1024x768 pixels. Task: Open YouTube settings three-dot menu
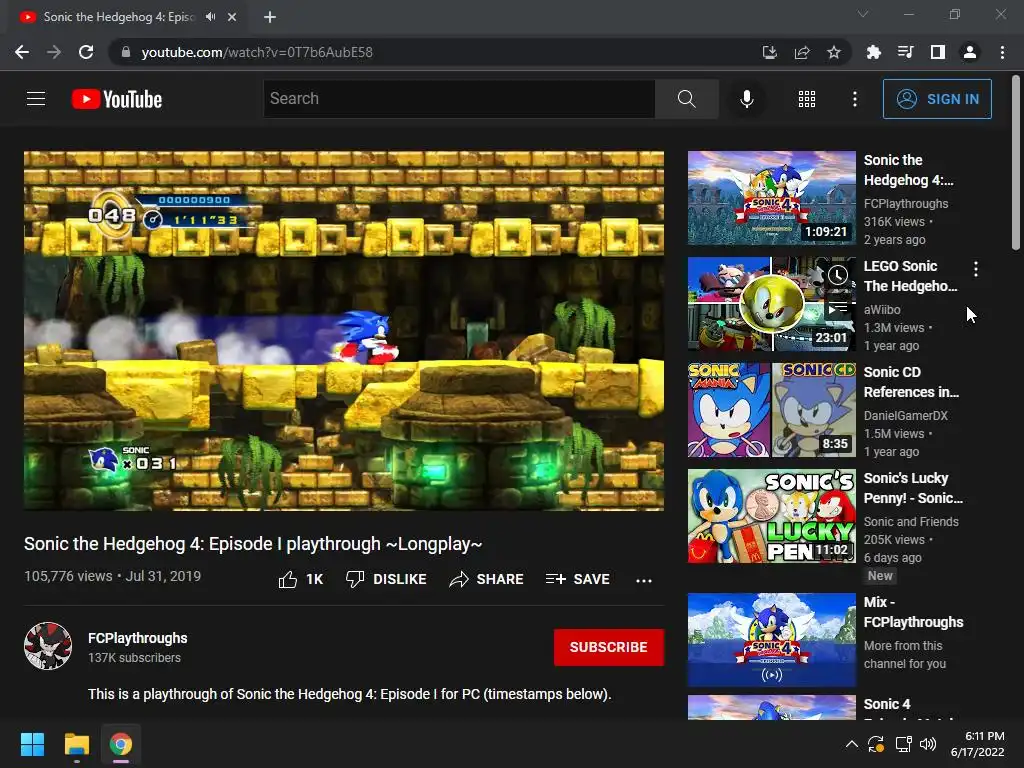pyautogui.click(x=855, y=99)
